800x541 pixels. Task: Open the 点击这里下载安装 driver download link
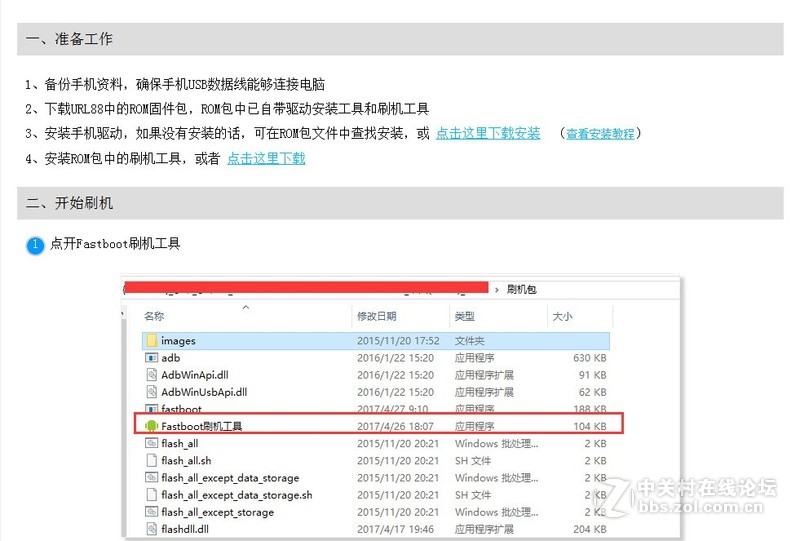click(488, 134)
